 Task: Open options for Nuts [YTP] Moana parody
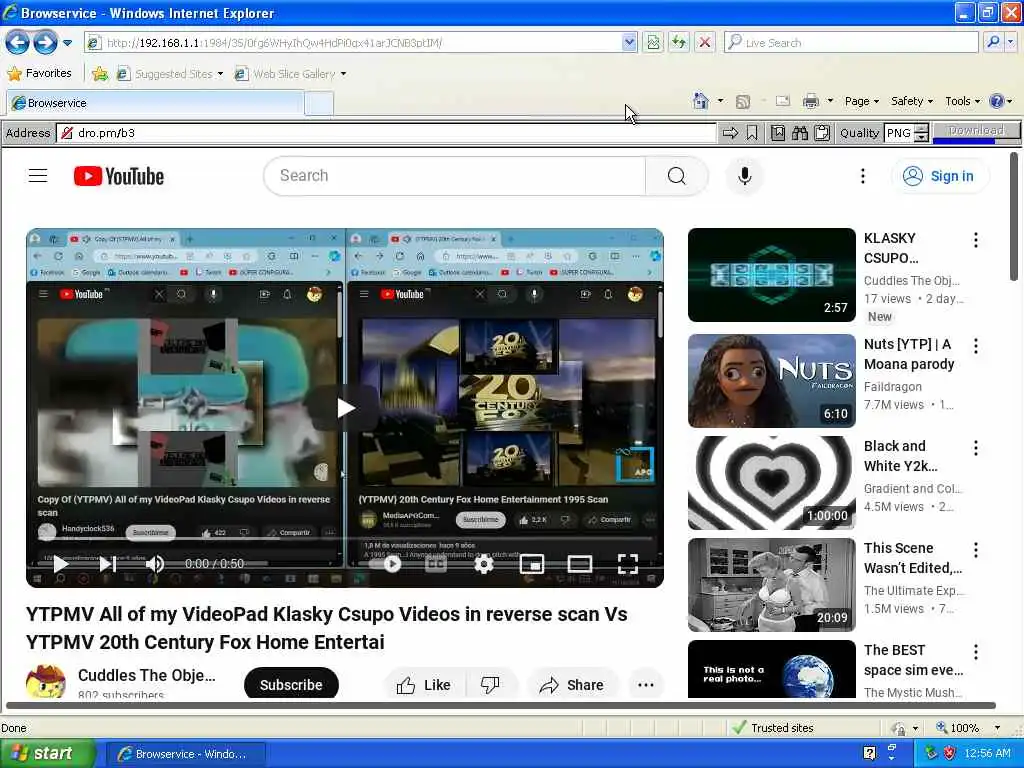click(x=976, y=345)
